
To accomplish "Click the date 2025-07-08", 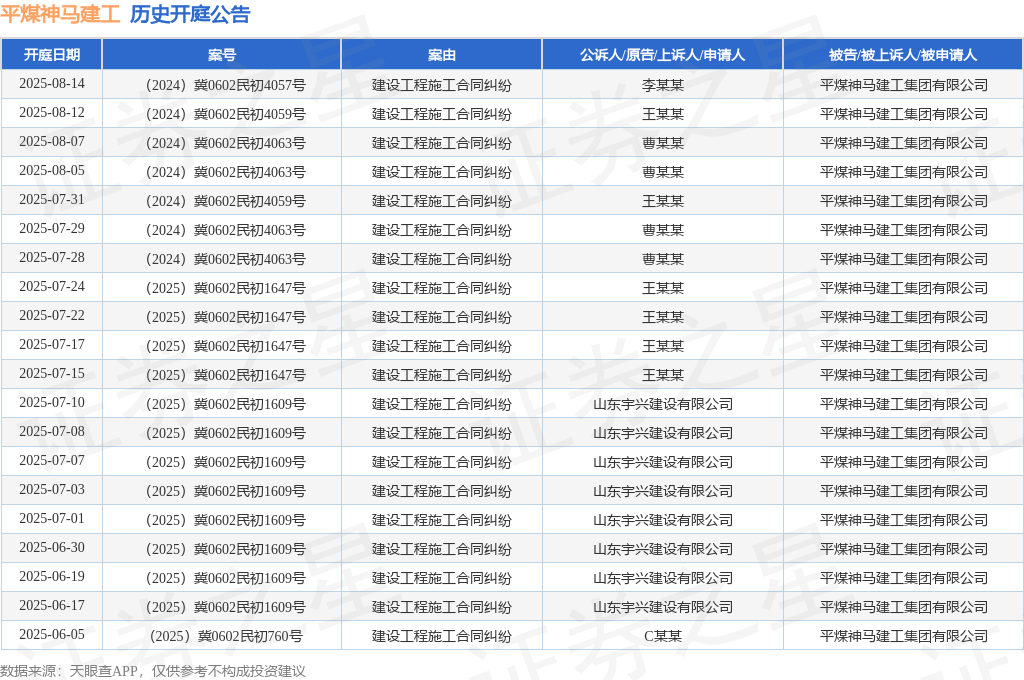I will point(52,431).
